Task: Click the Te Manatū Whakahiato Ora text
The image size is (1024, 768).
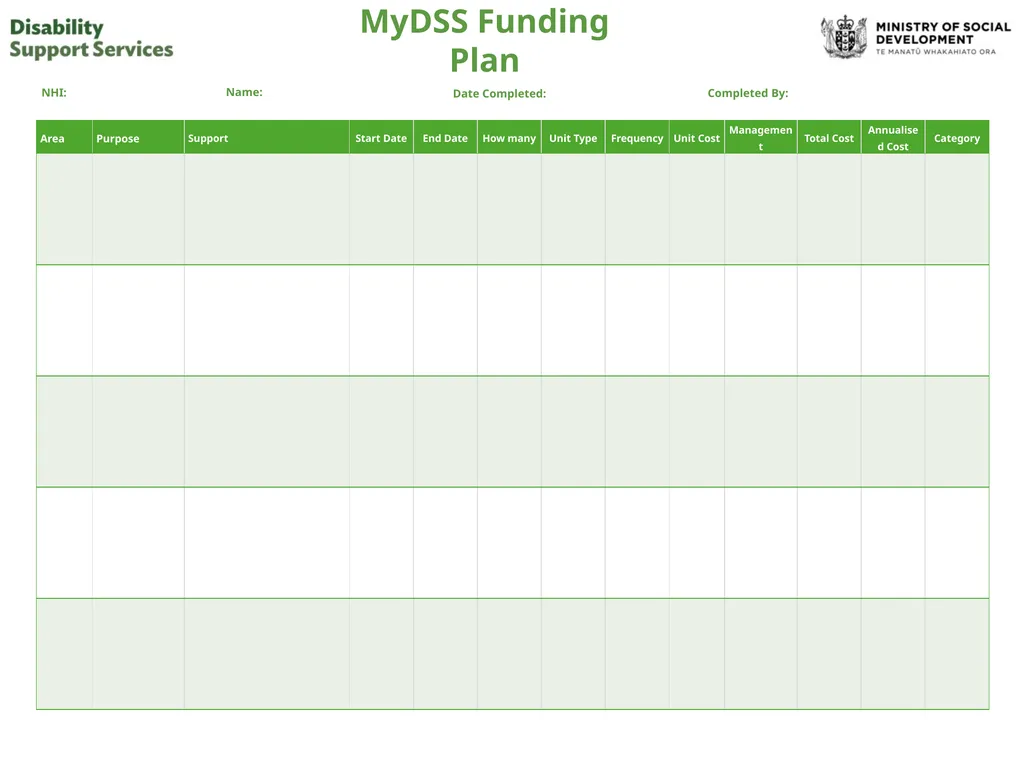Action: coord(936,52)
